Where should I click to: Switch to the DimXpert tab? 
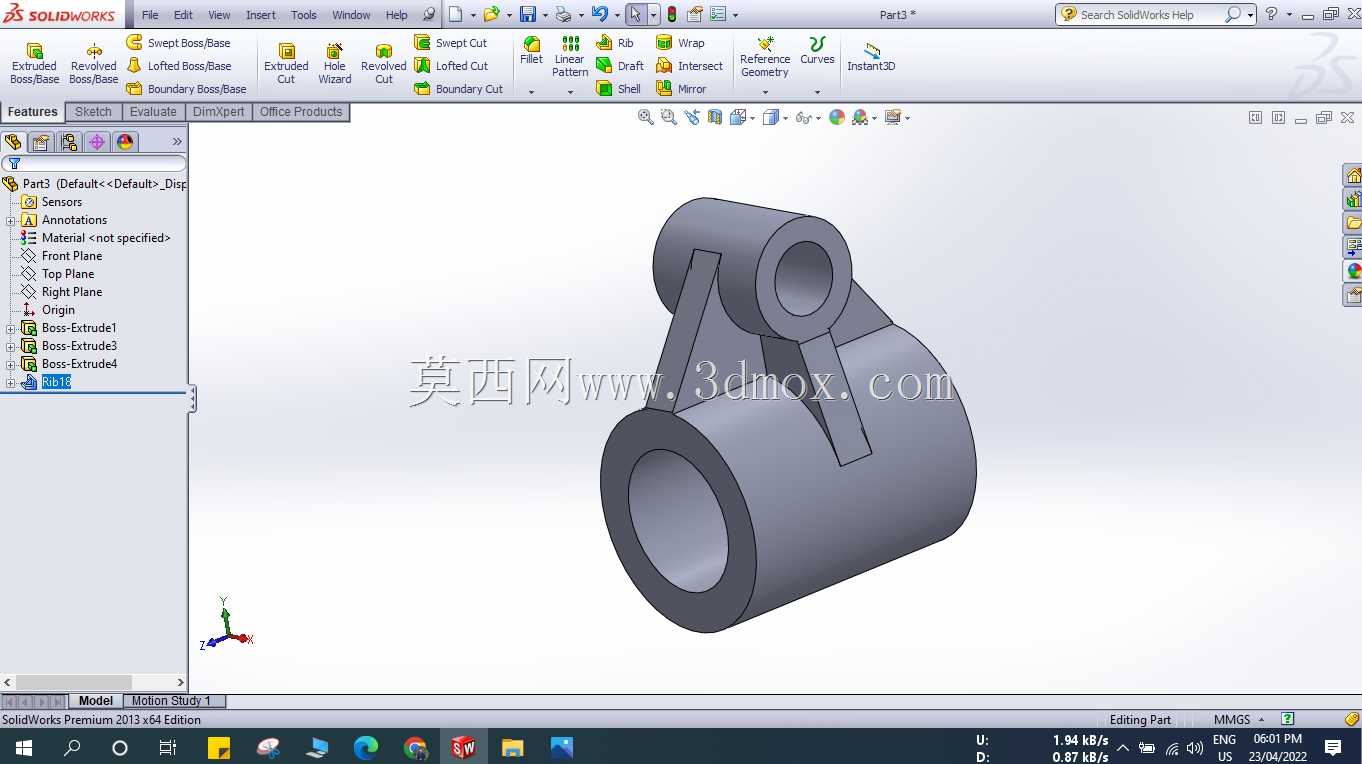click(x=218, y=112)
